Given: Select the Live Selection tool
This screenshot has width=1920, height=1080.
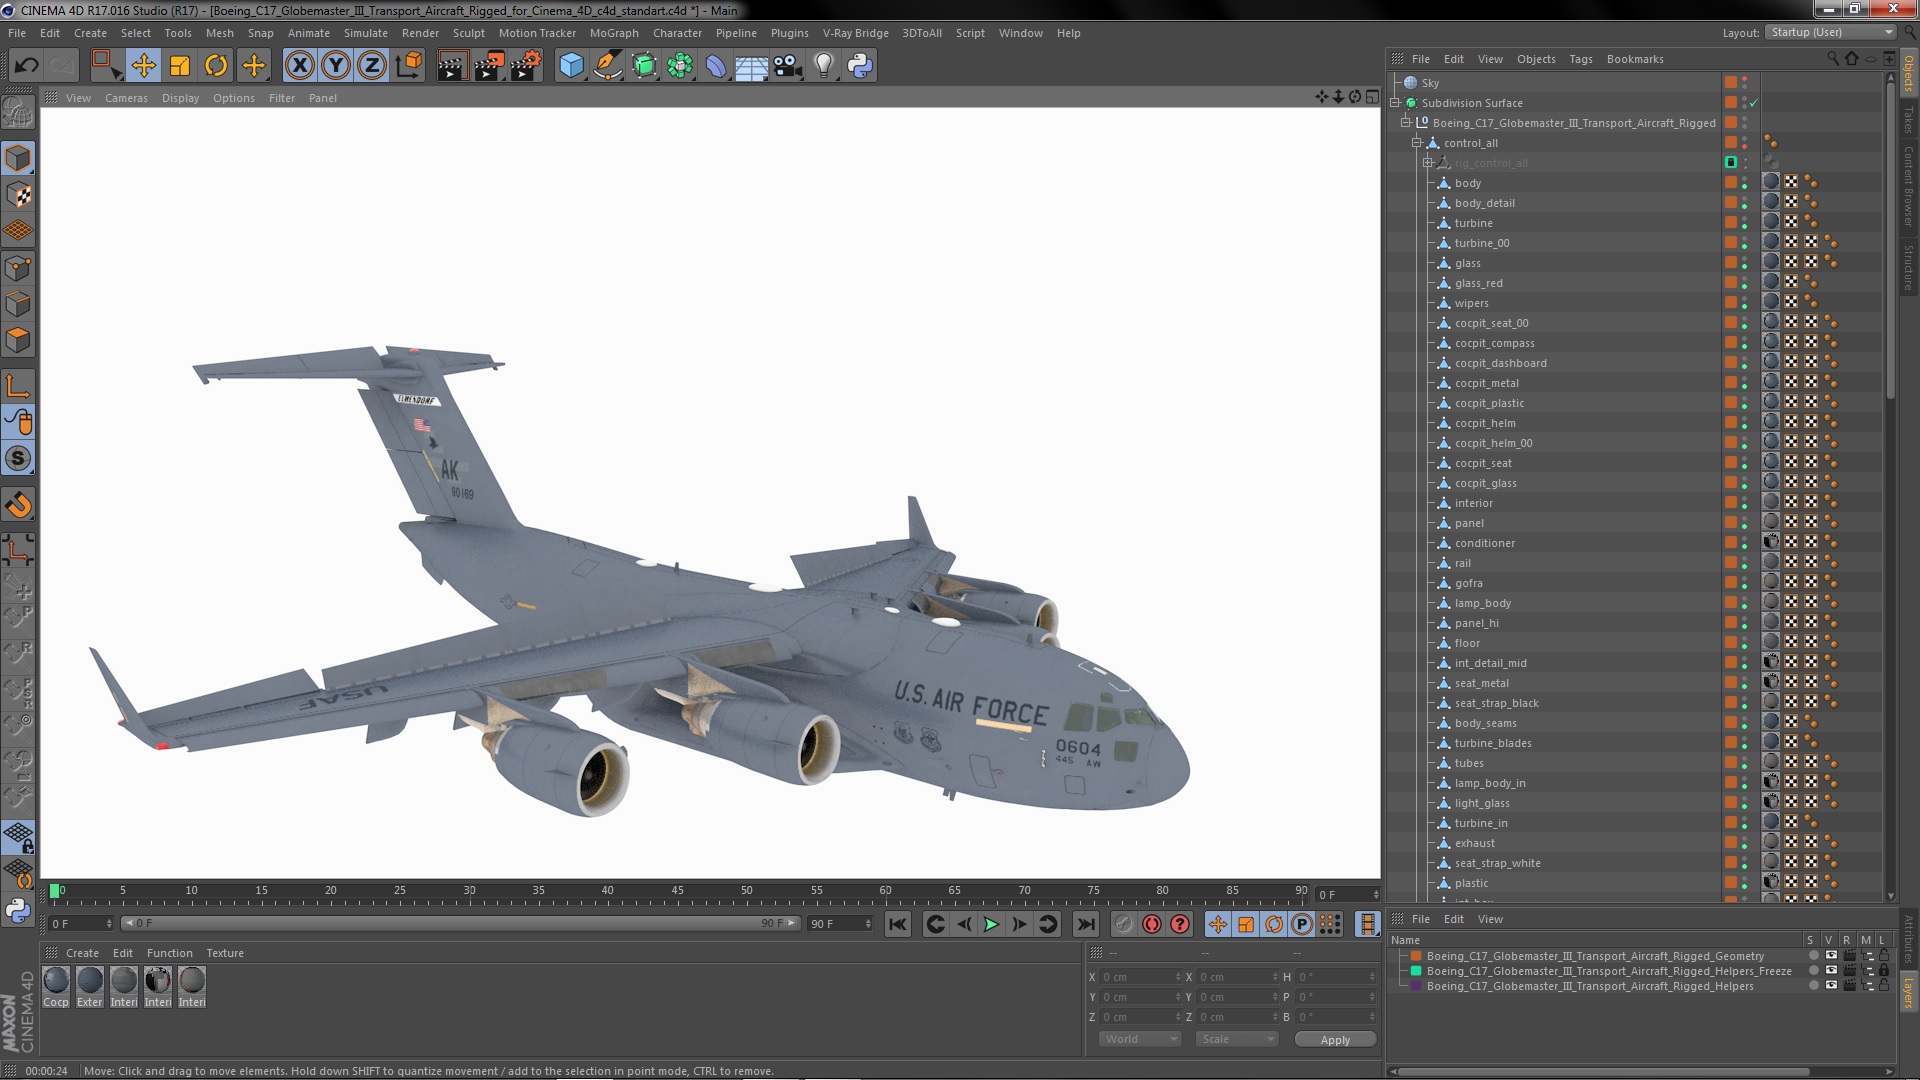Looking at the screenshot, I should click(106, 66).
